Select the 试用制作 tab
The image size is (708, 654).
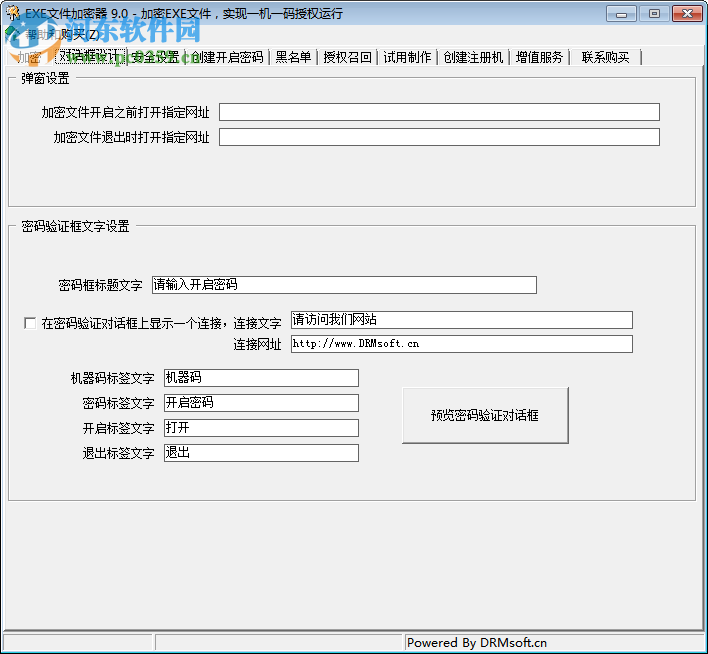407,57
